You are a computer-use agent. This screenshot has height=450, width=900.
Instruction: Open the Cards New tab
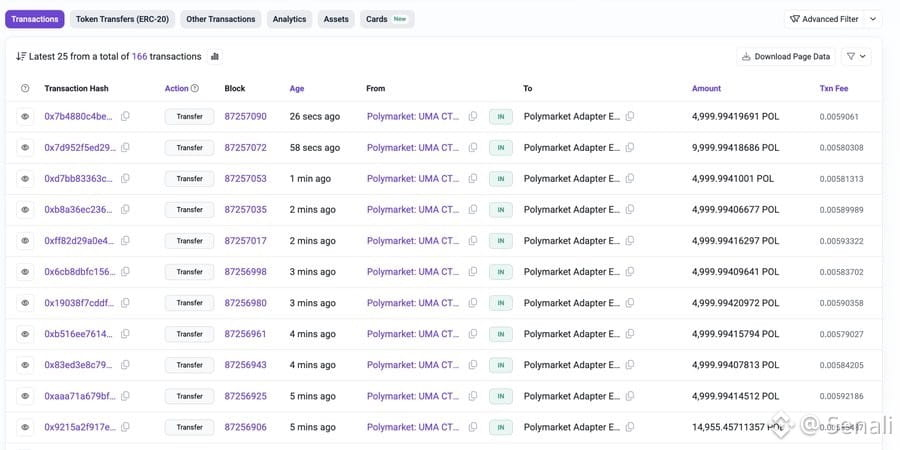387,19
